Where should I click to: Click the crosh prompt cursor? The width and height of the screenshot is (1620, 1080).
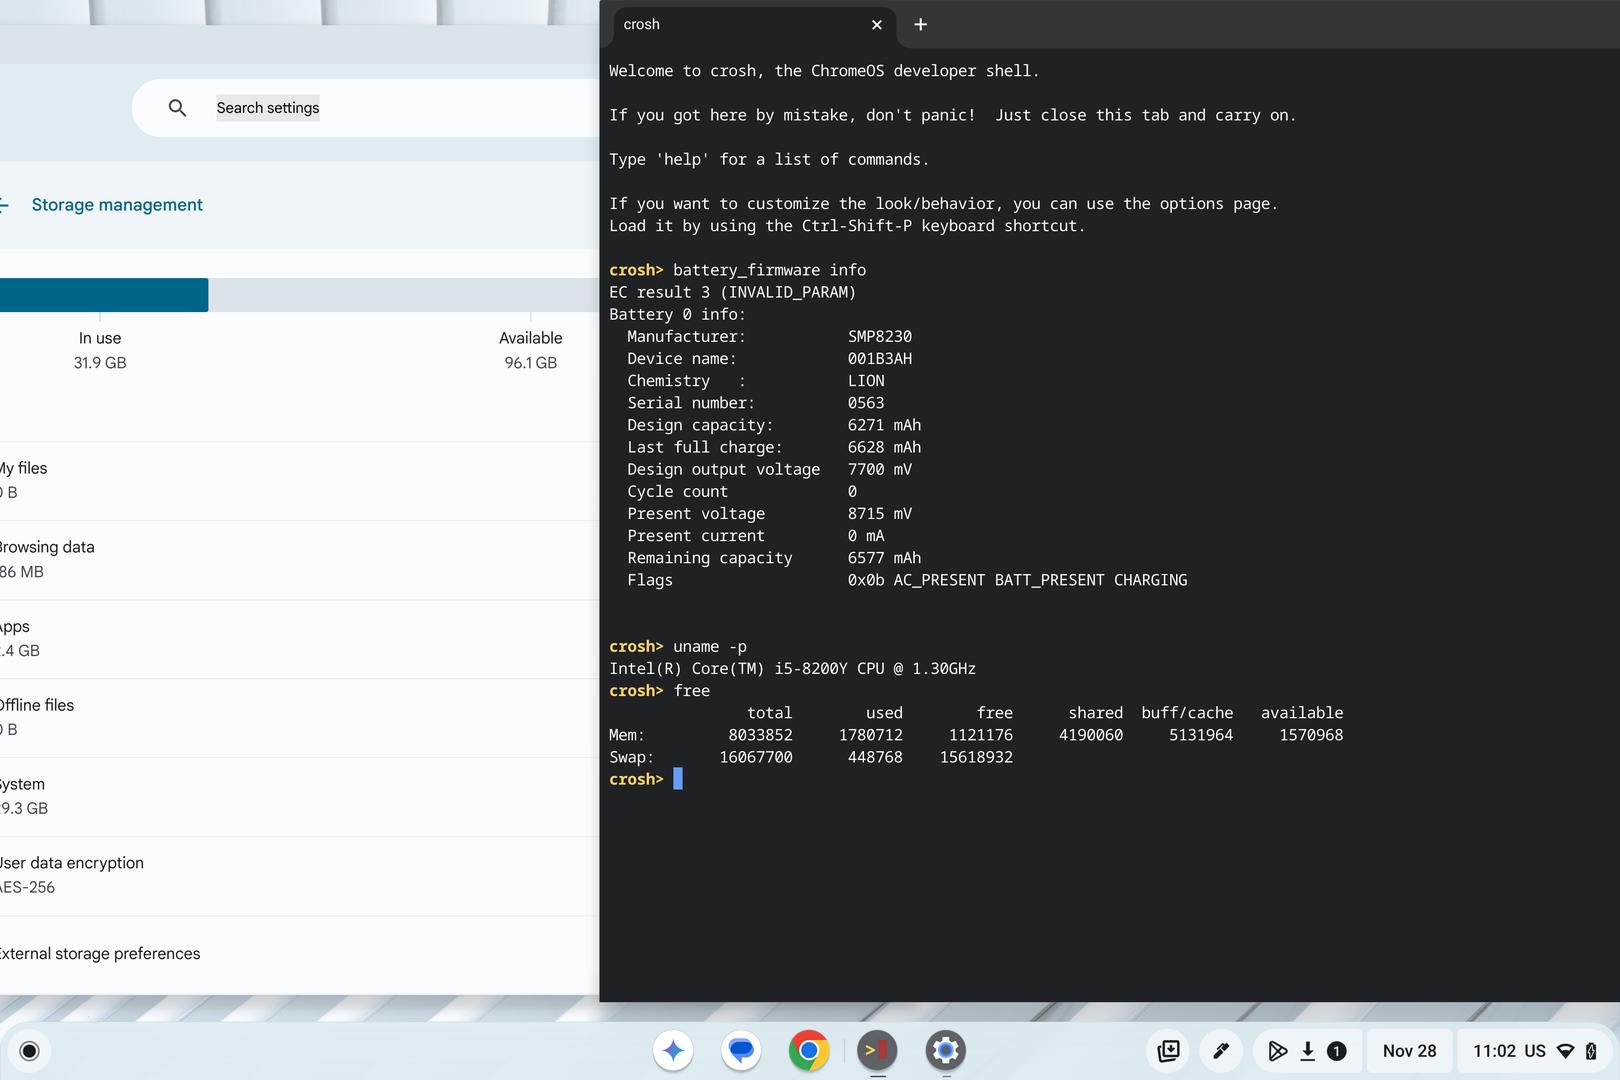click(x=678, y=779)
